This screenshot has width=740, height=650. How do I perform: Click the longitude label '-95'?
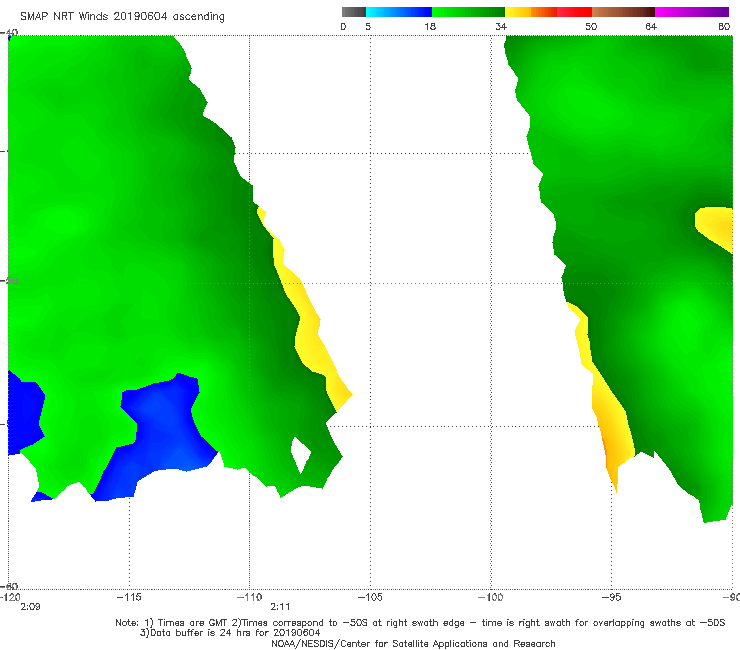(612, 597)
